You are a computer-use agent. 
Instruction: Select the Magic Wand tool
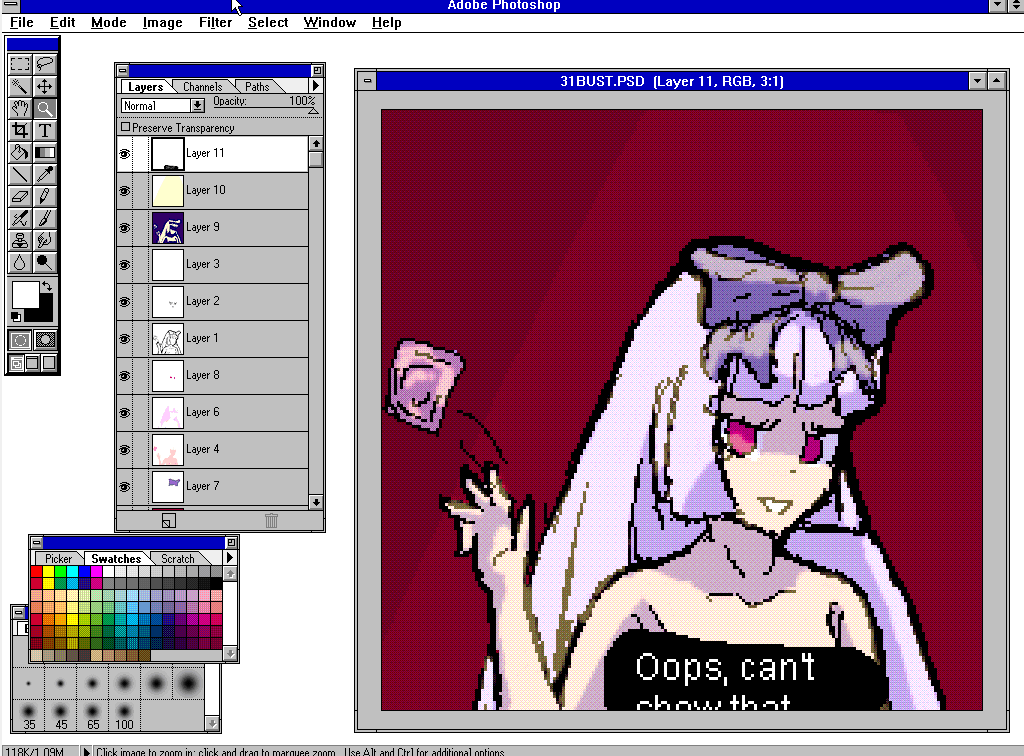20,86
